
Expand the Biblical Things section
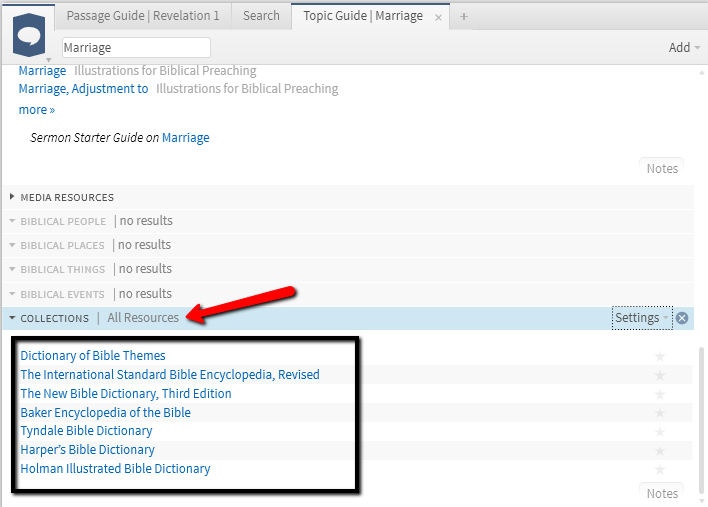click(x=12, y=269)
